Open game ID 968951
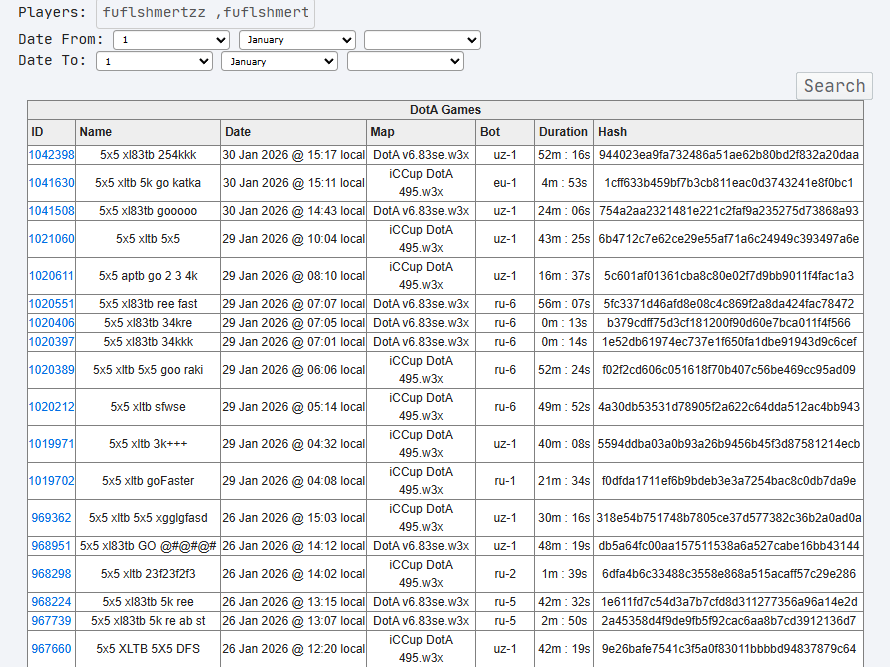 tap(51, 546)
